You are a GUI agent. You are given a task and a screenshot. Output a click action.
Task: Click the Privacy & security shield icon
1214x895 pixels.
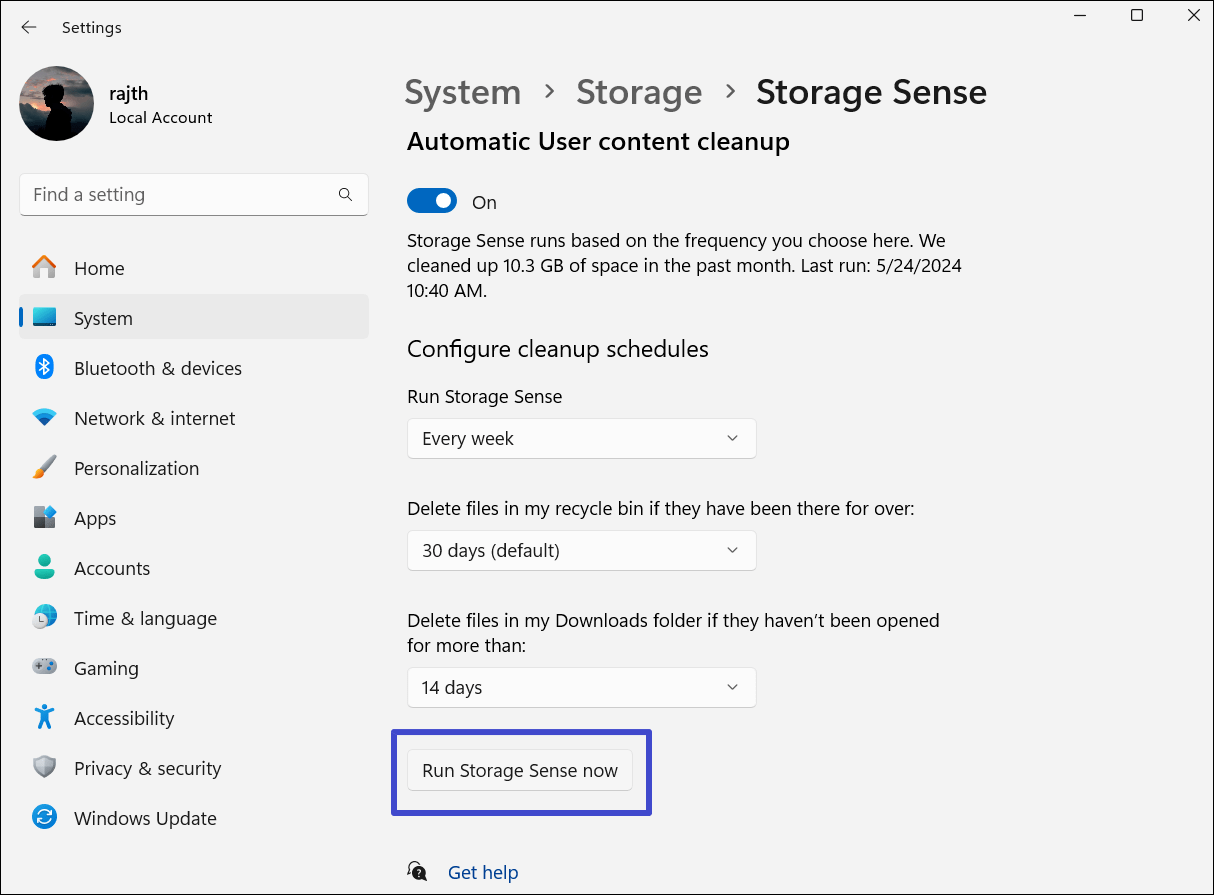tap(44, 767)
